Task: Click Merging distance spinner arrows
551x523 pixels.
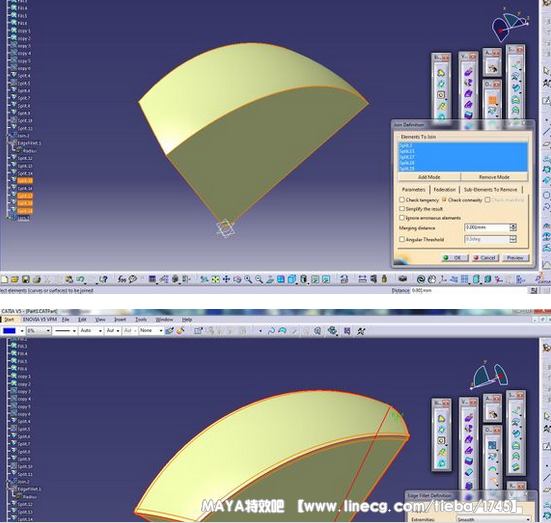Action: click(x=513, y=228)
